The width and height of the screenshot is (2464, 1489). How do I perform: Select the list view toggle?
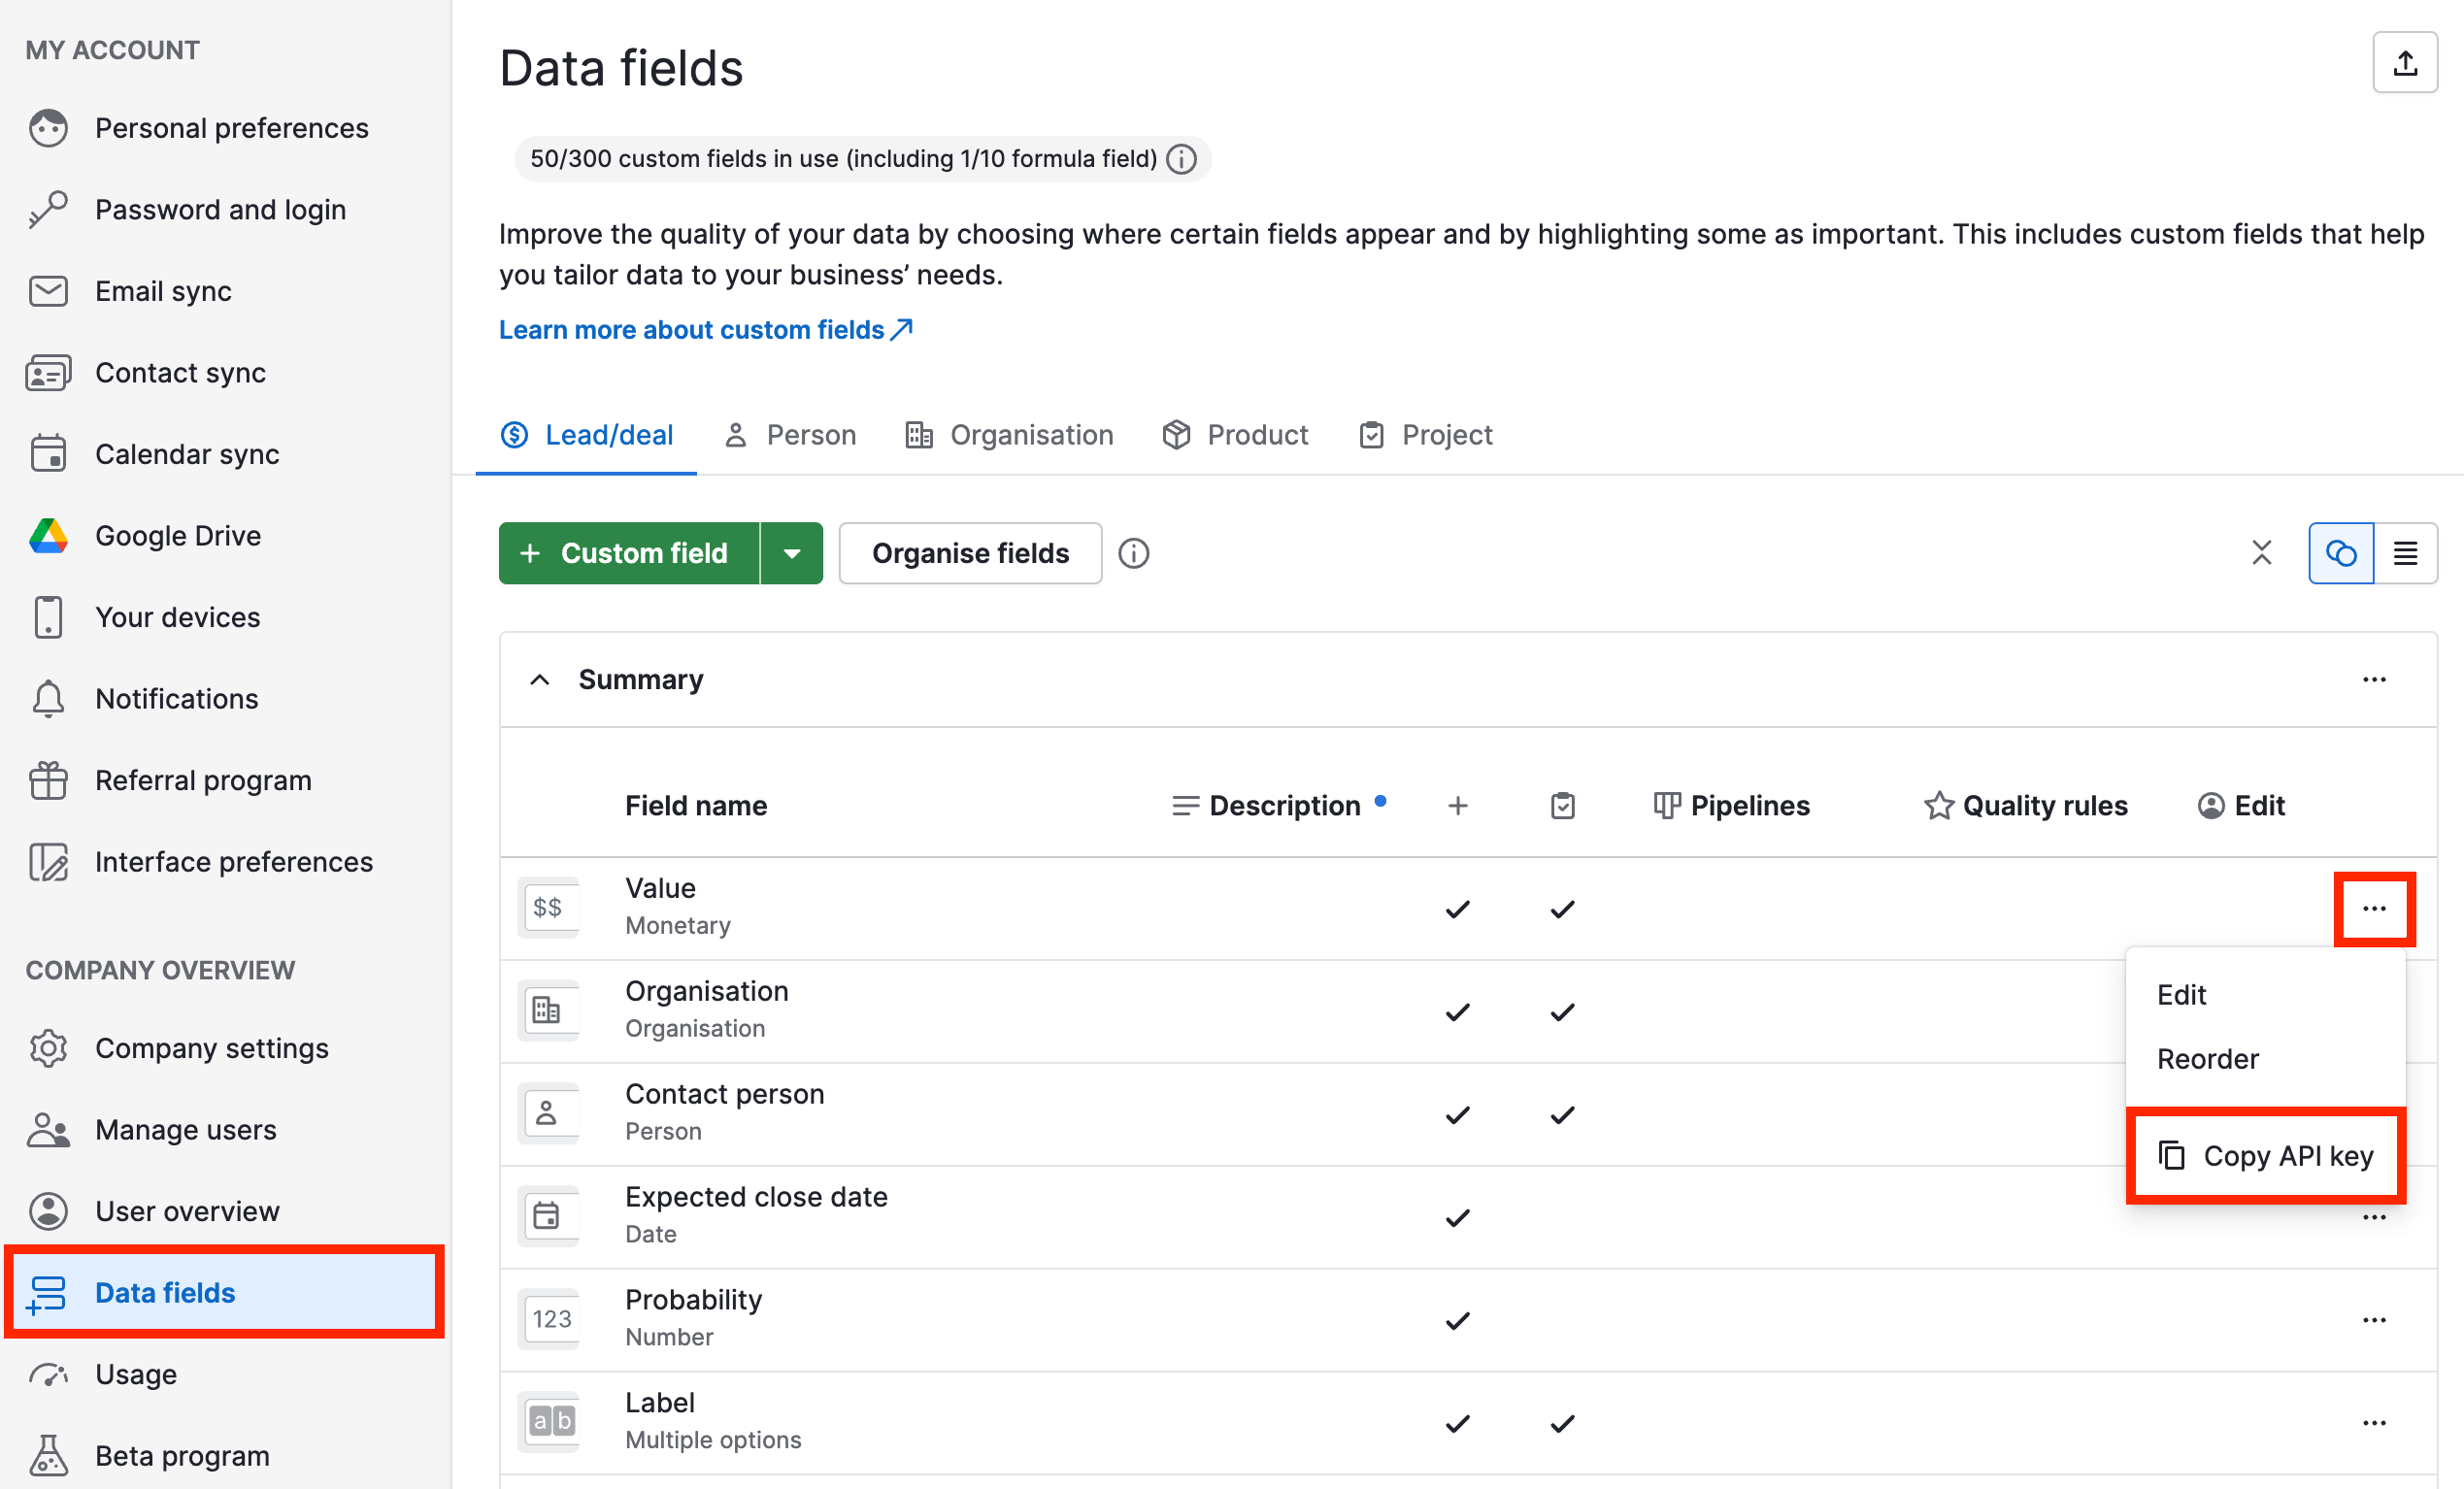(2405, 553)
